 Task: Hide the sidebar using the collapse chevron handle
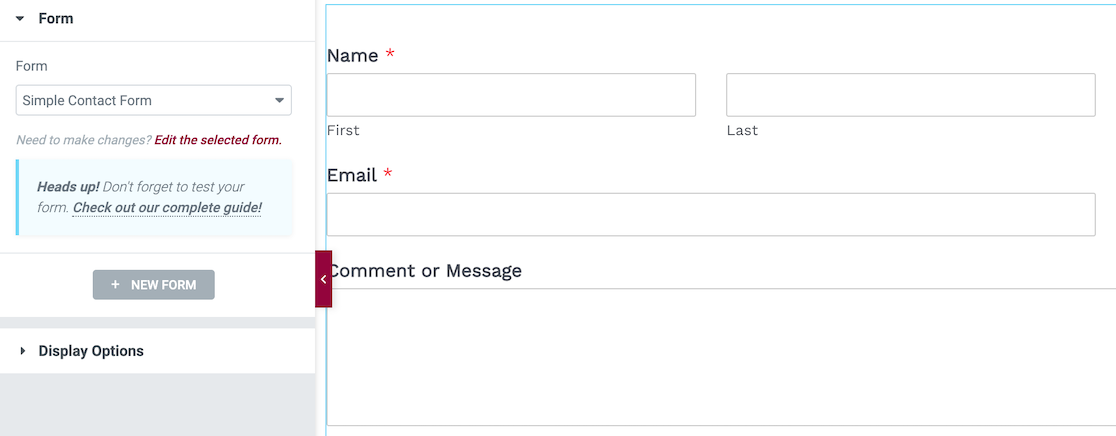click(323, 279)
